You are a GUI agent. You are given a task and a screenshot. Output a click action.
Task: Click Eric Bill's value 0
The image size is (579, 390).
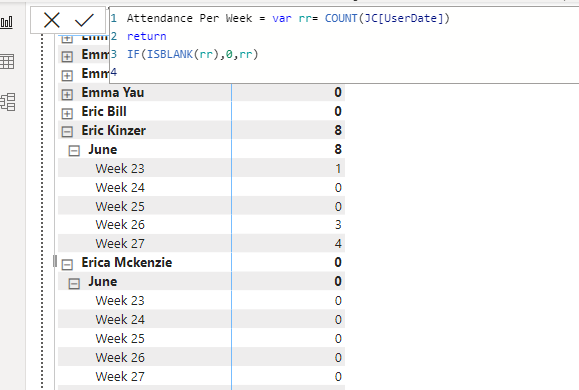(338, 111)
